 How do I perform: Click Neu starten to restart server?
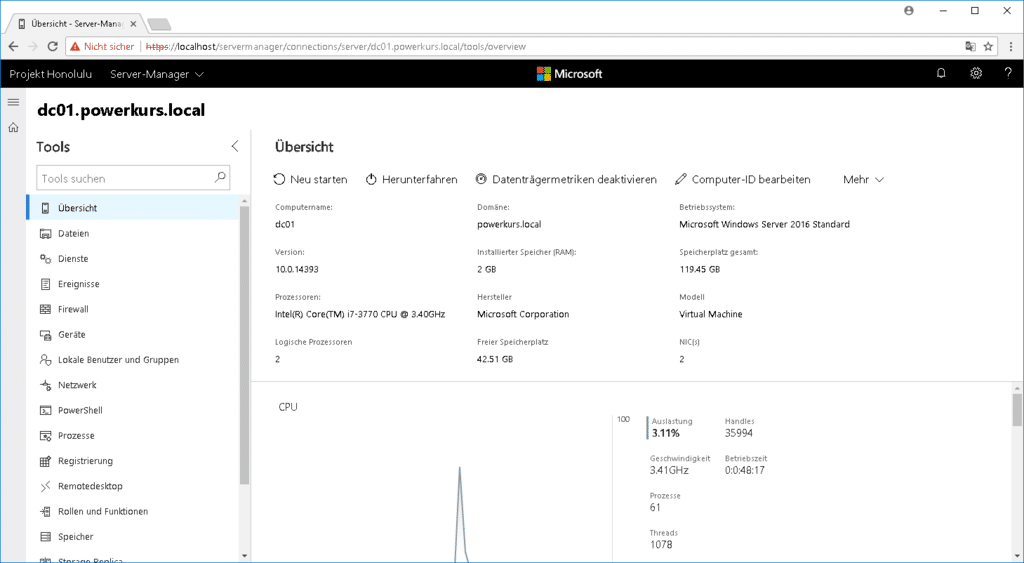[310, 179]
